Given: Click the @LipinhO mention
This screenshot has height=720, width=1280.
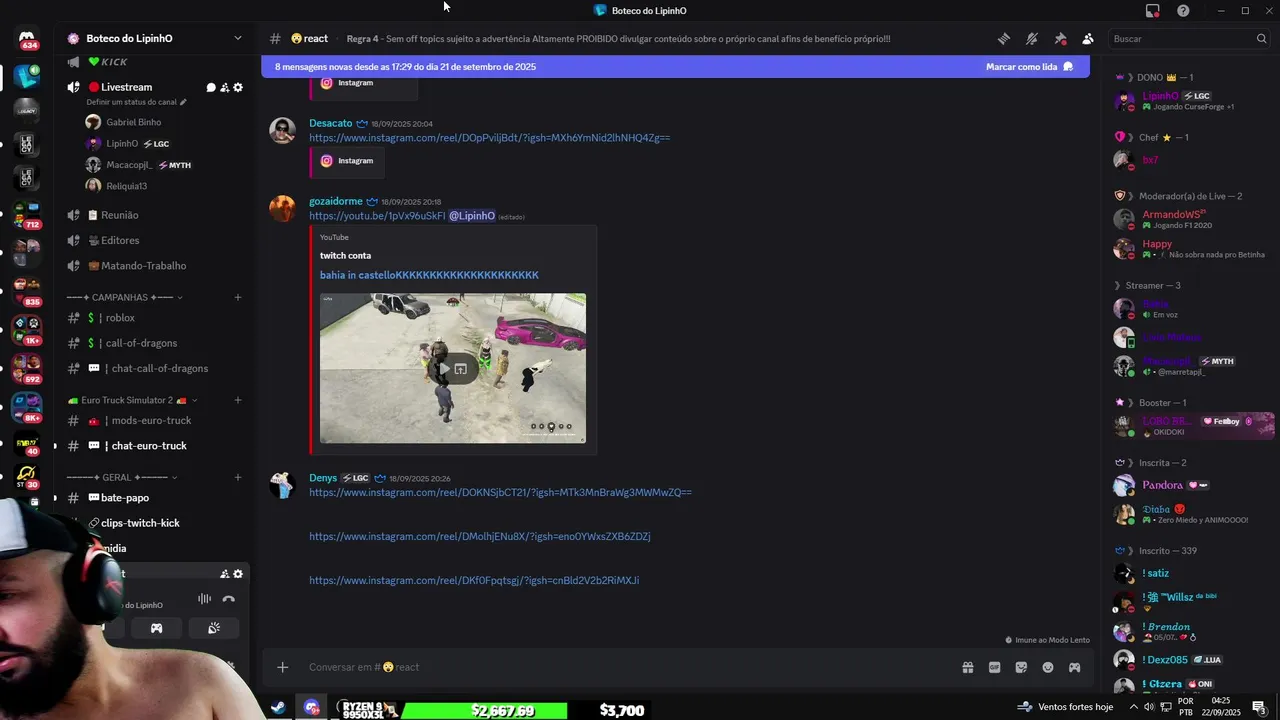Looking at the screenshot, I should [x=472, y=216].
